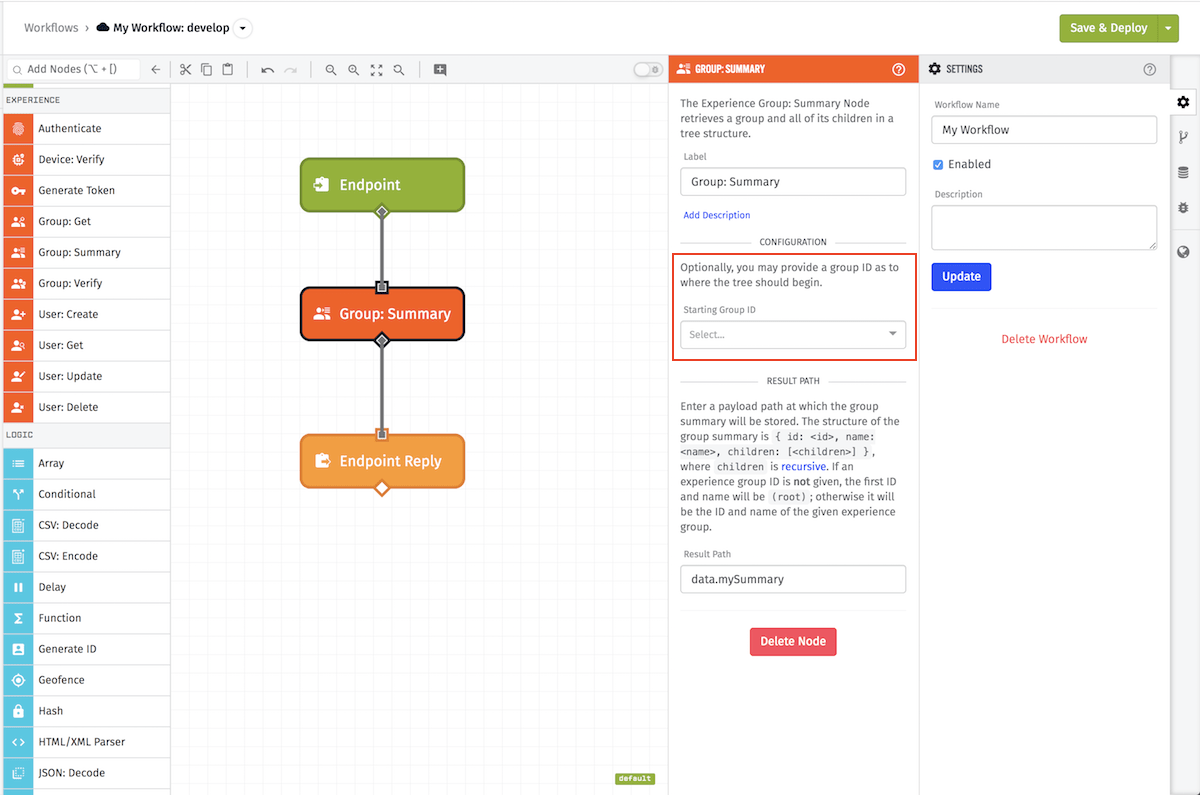Click the fit-to-screen icon

[376, 70]
